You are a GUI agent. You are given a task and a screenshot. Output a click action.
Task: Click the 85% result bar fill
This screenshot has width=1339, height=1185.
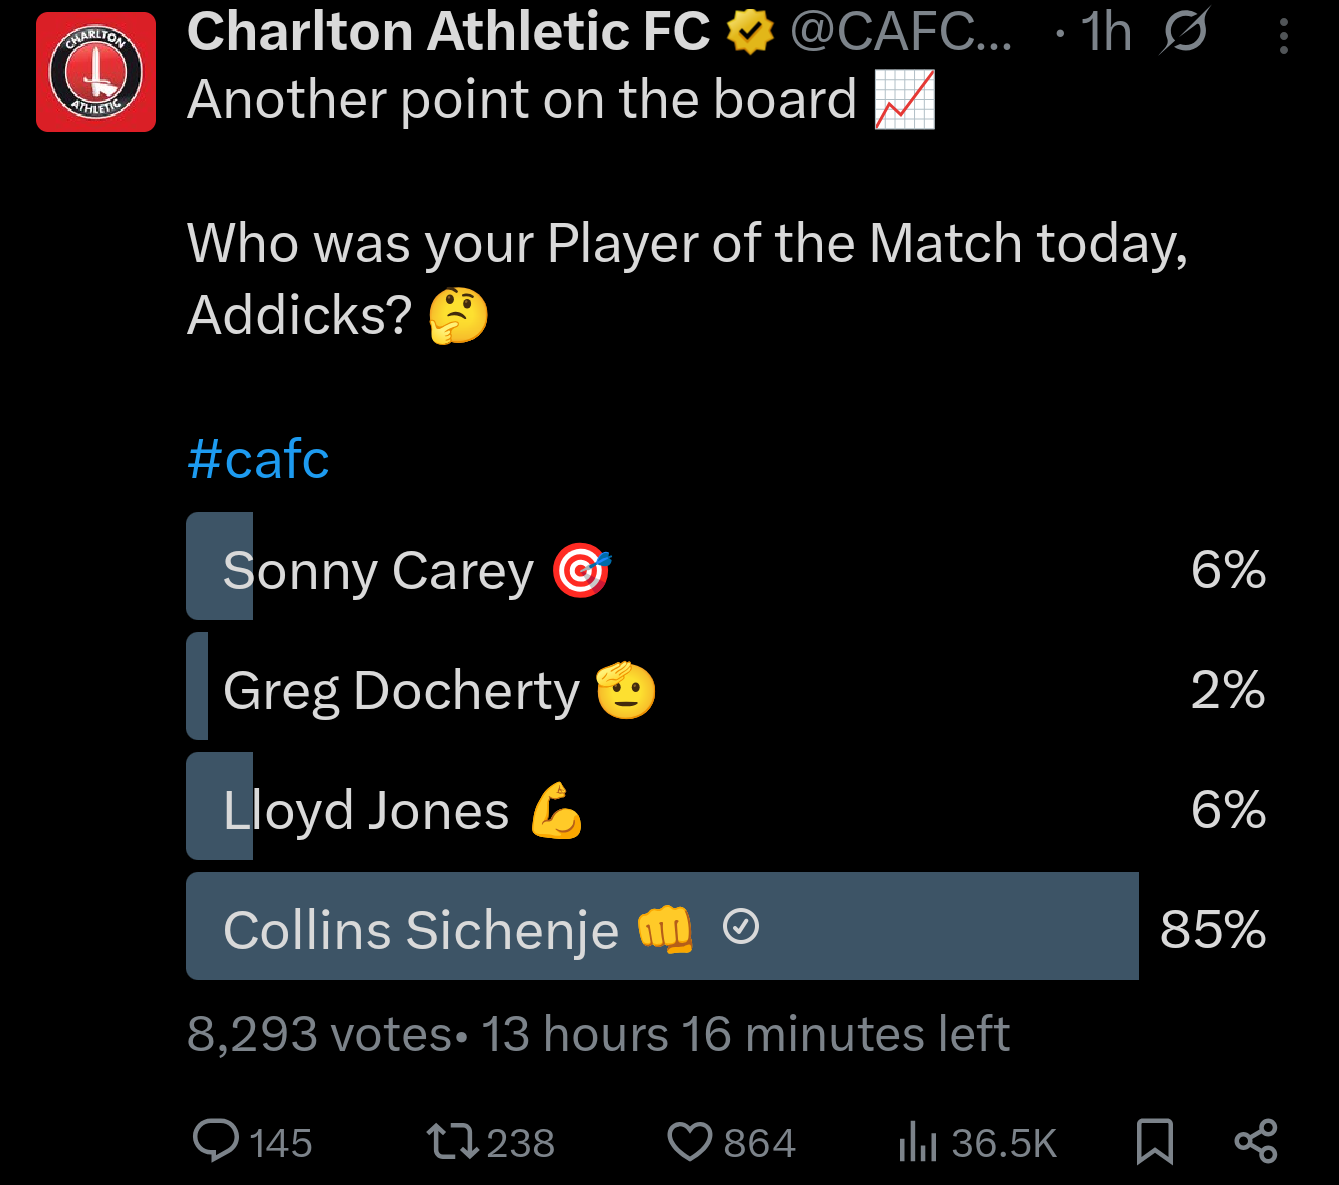900,926
